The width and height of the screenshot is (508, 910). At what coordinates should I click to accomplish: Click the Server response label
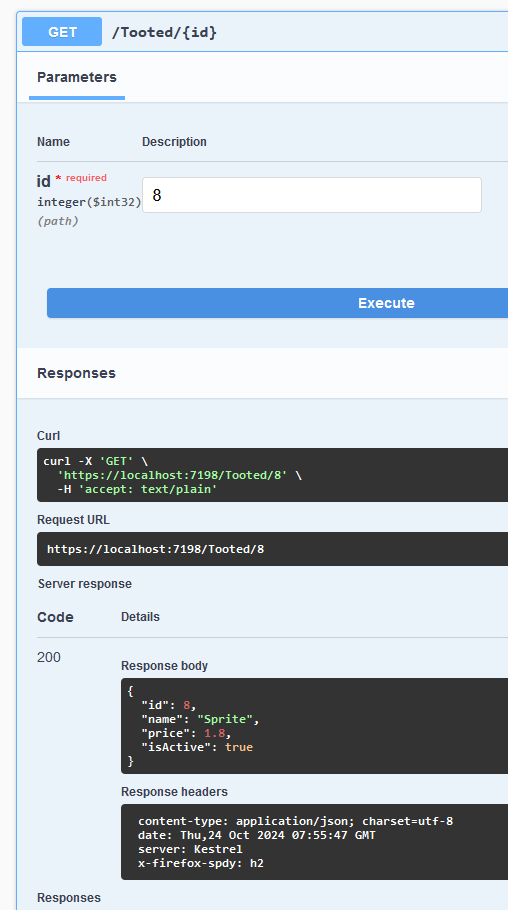85,584
